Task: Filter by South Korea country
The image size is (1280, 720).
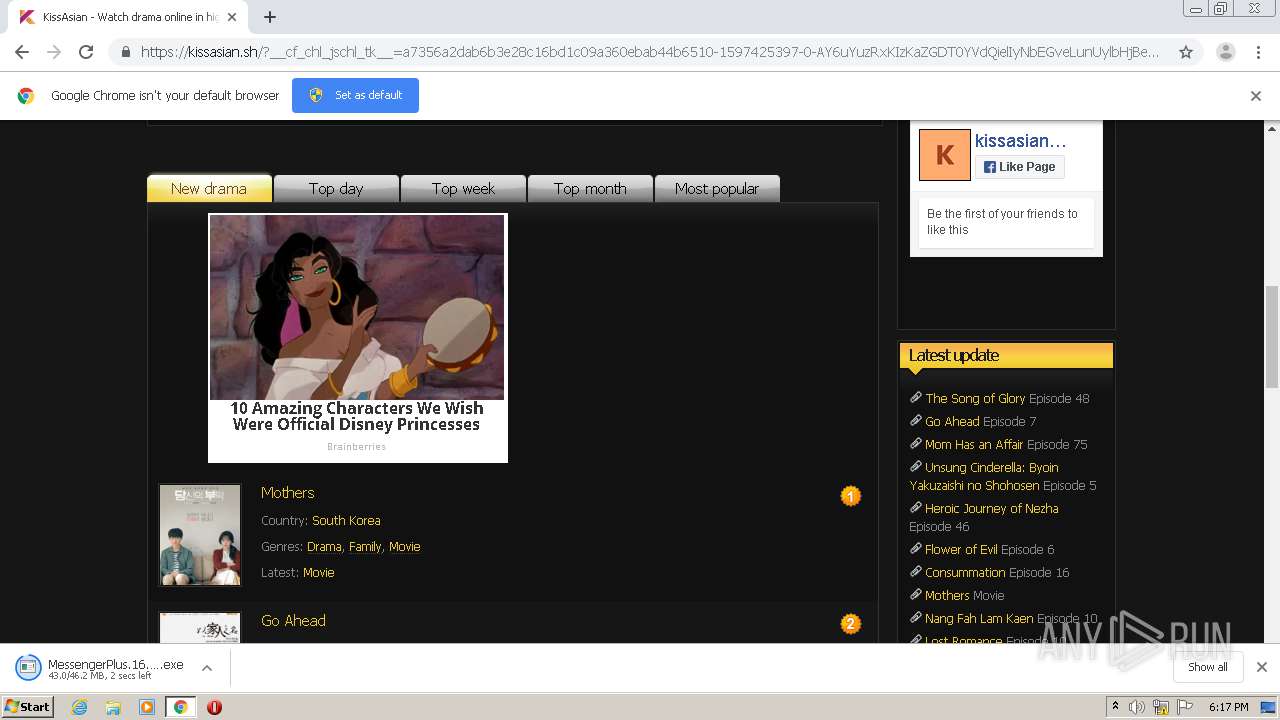Action: click(346, 520)
